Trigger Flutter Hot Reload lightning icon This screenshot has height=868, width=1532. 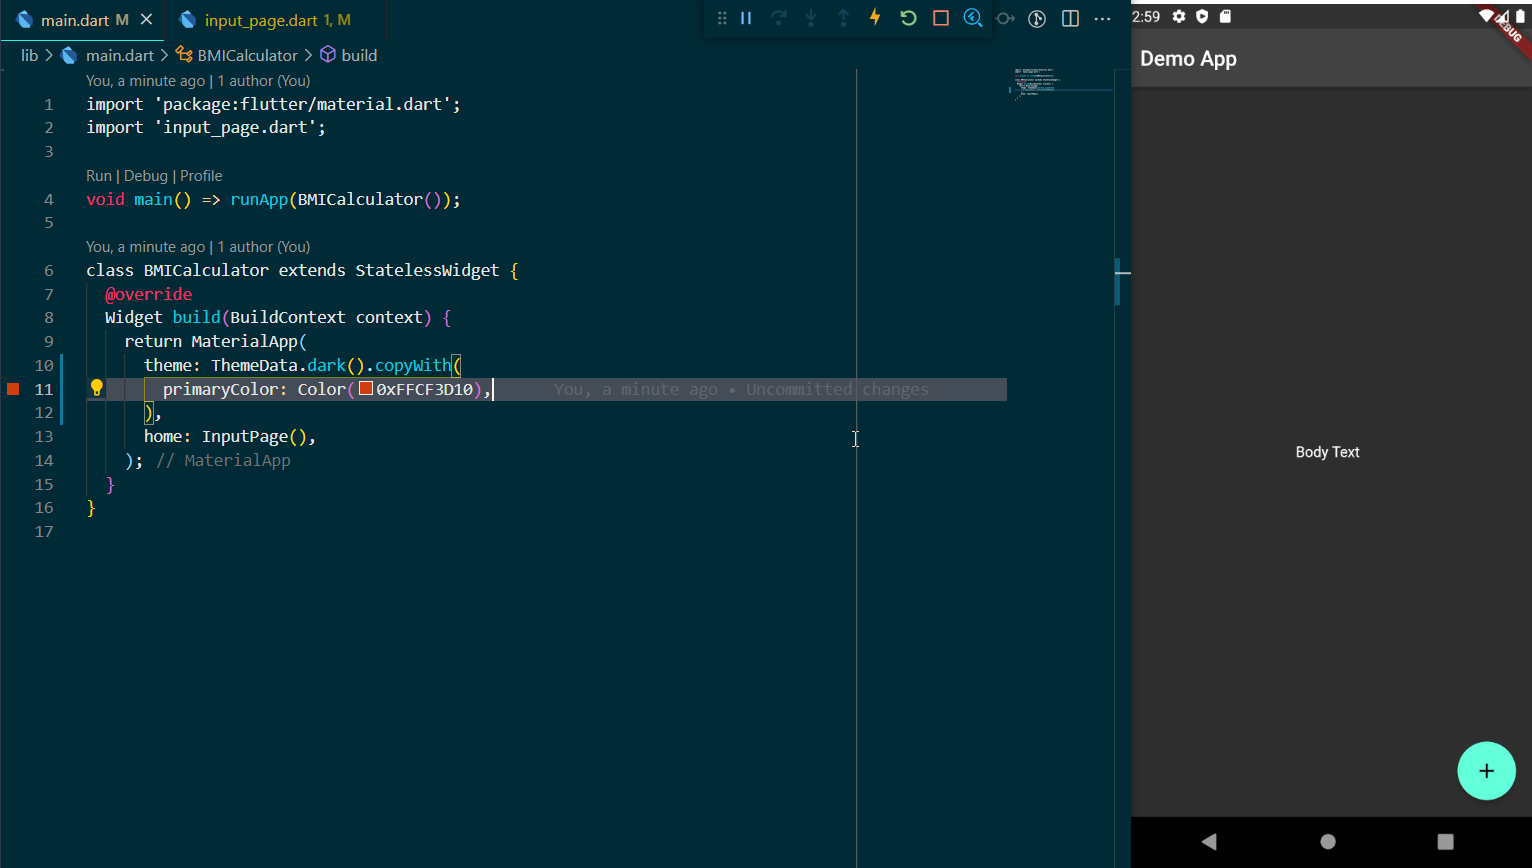[875, 17]
